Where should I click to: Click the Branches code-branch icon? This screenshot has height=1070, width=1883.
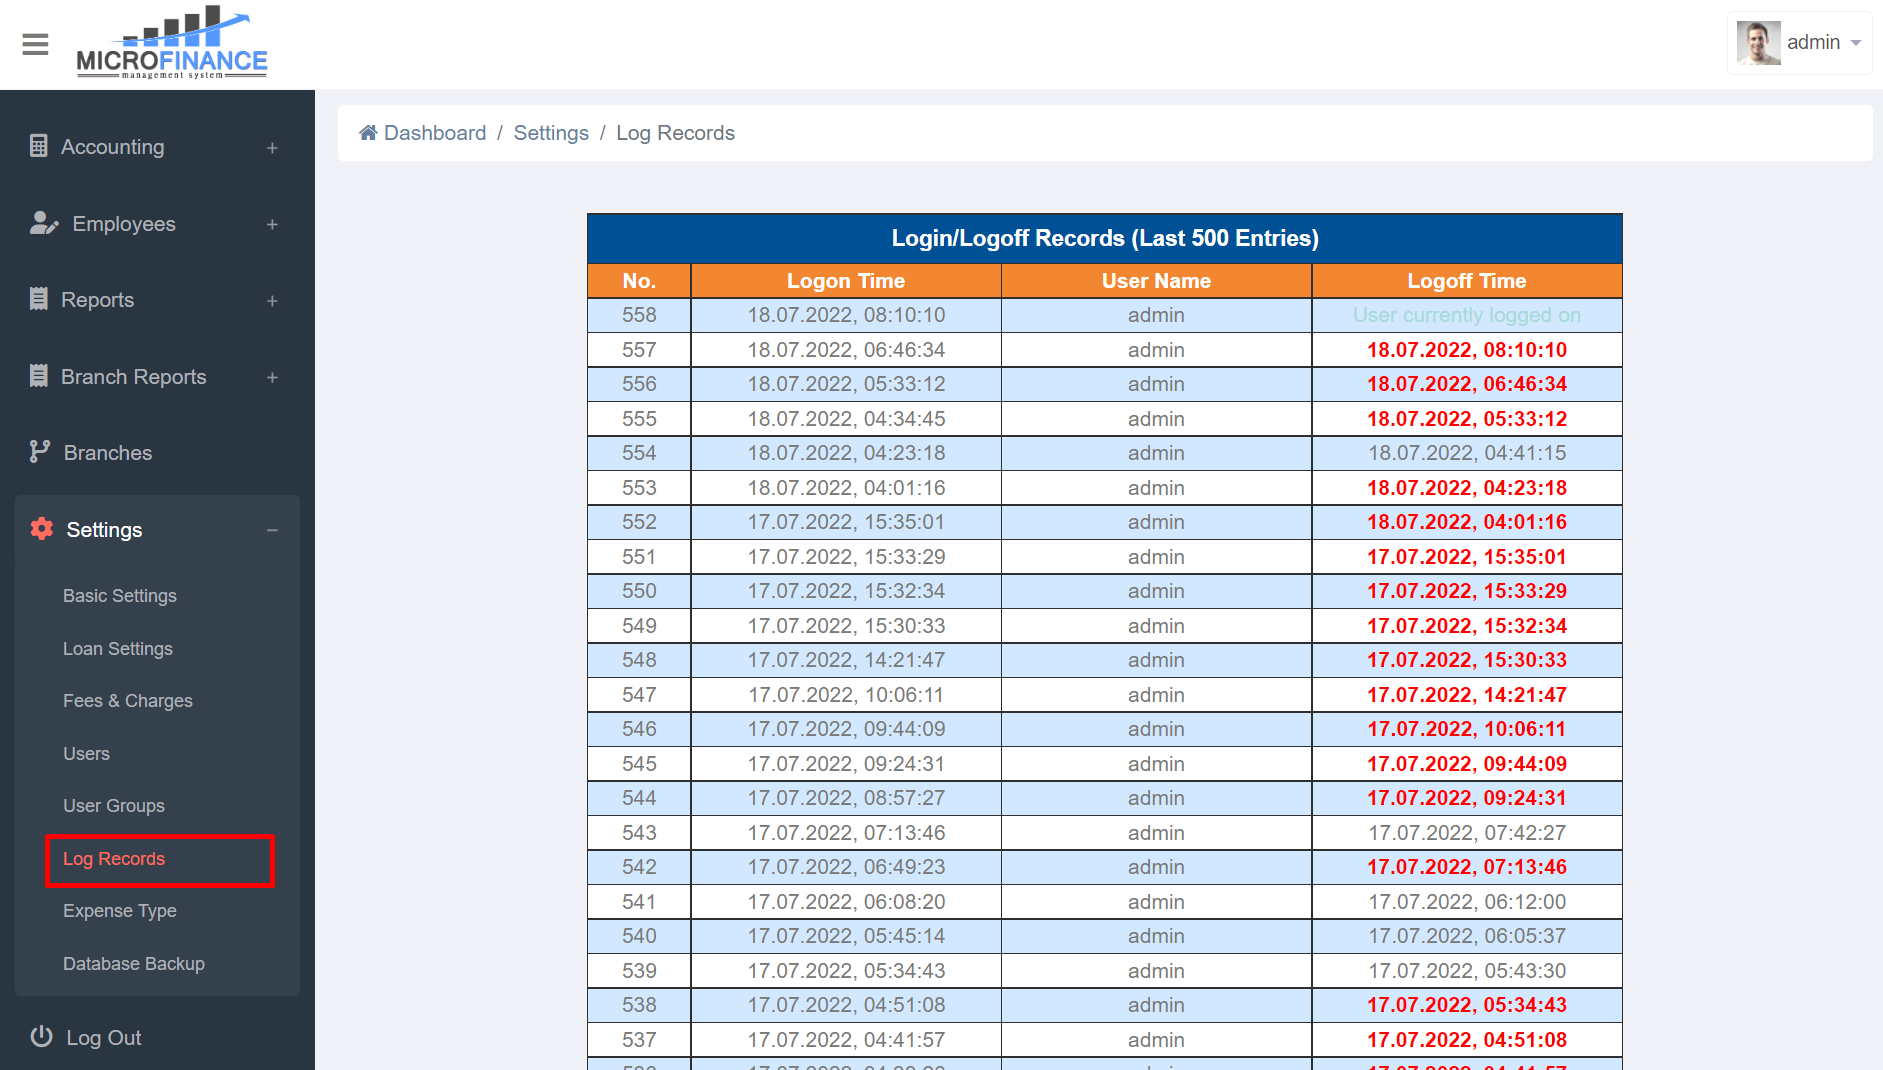(x=40, y=452)
